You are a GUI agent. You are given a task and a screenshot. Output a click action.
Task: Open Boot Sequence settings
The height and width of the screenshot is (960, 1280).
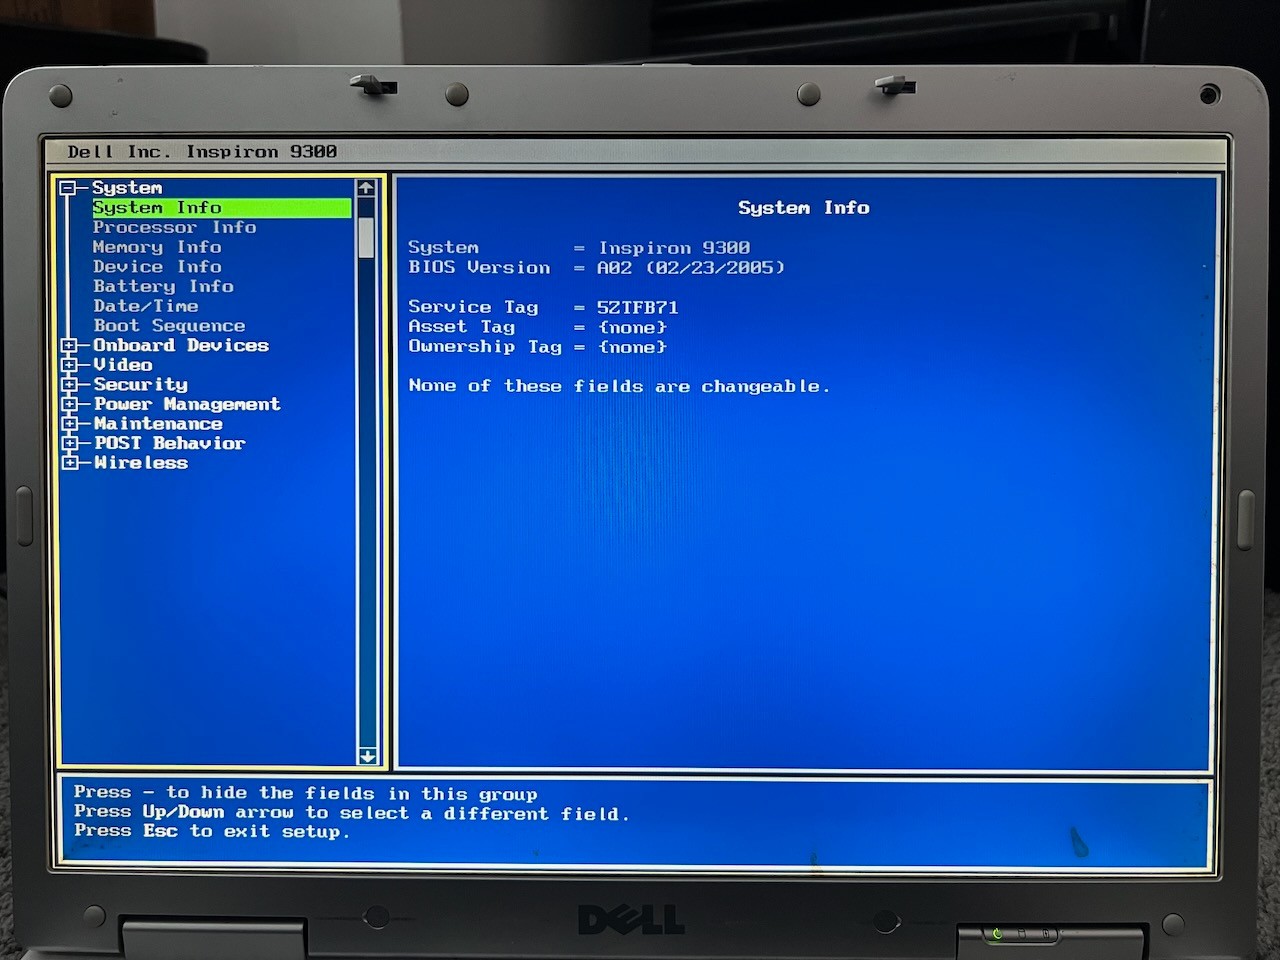pos(169,326)
